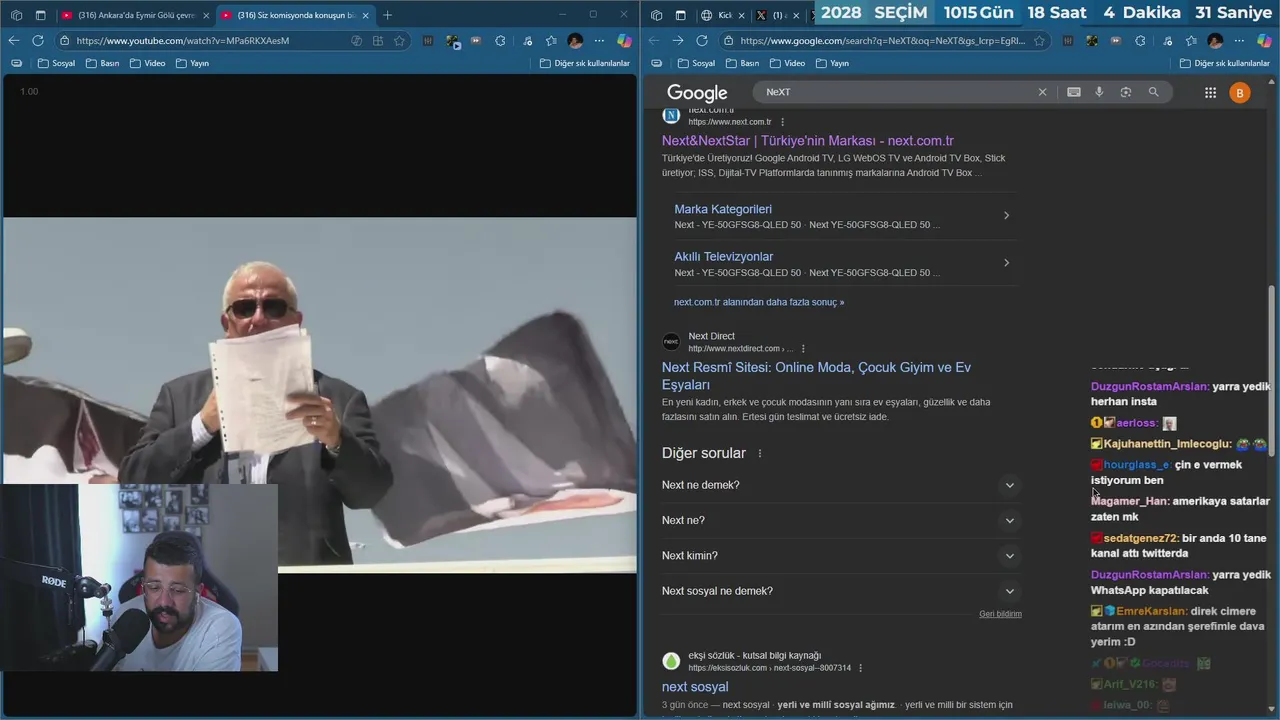Open Google apps grid
This screenshot has height=720, width=1280.
[x=1210, y=92]
